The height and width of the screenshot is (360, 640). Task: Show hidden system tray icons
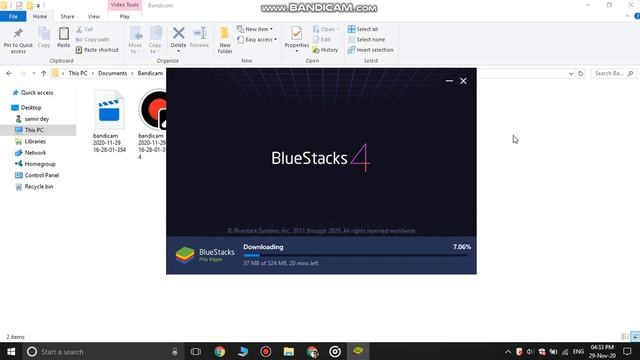(x=508, y=351)
